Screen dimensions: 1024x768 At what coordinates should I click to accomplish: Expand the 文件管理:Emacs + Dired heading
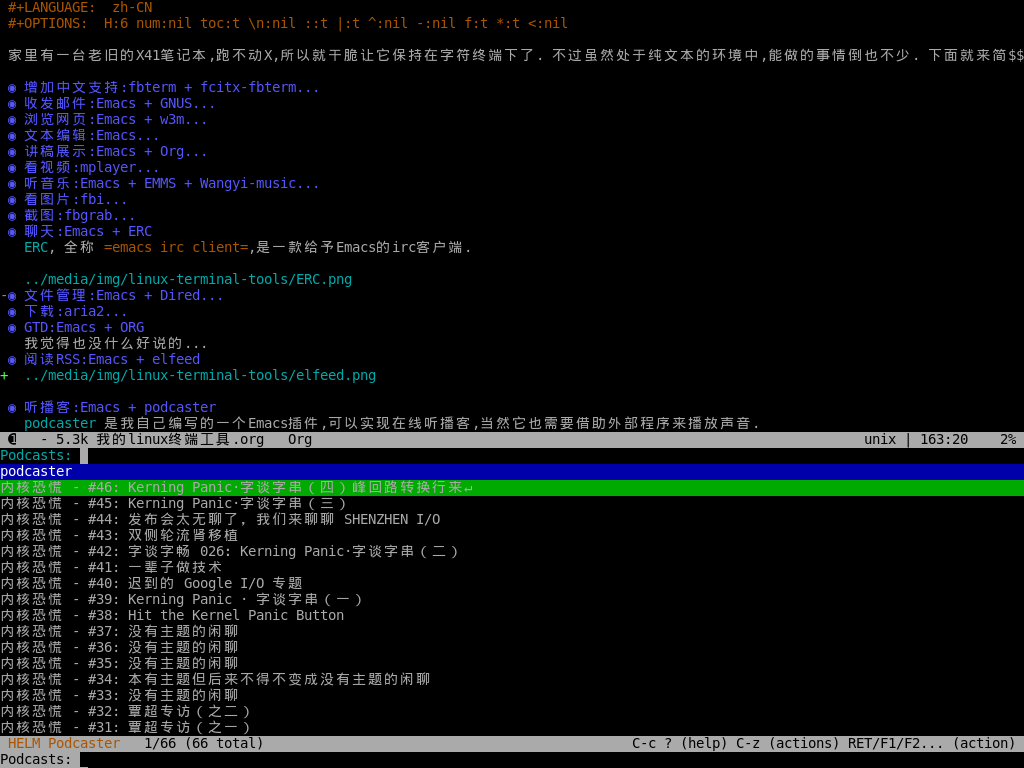click(123, 296)
